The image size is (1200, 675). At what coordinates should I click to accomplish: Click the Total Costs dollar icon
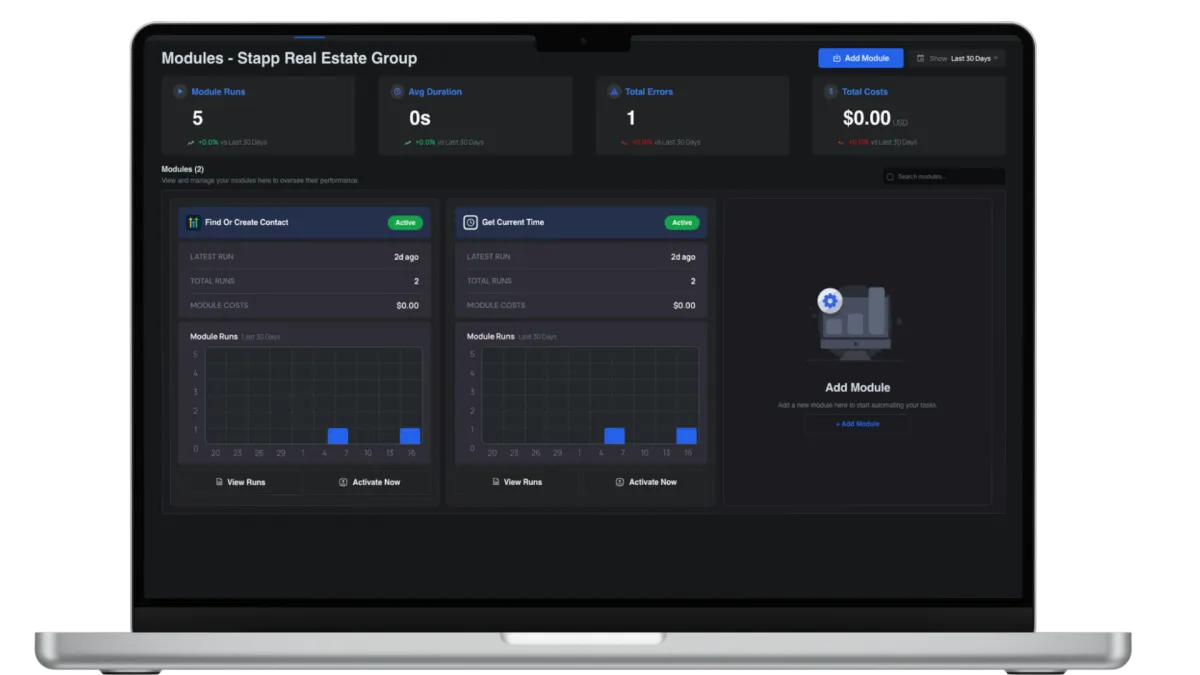point(830,91)
